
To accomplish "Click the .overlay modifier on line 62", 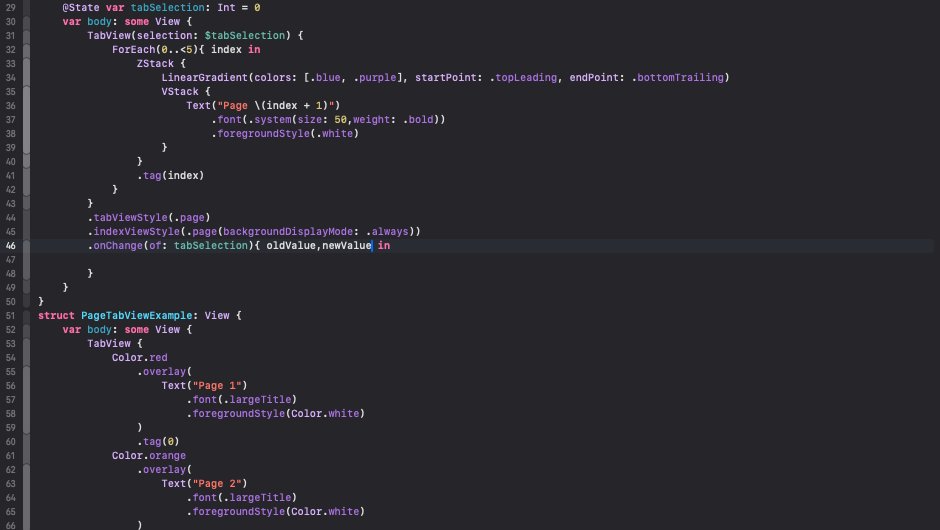I will 161,469.
